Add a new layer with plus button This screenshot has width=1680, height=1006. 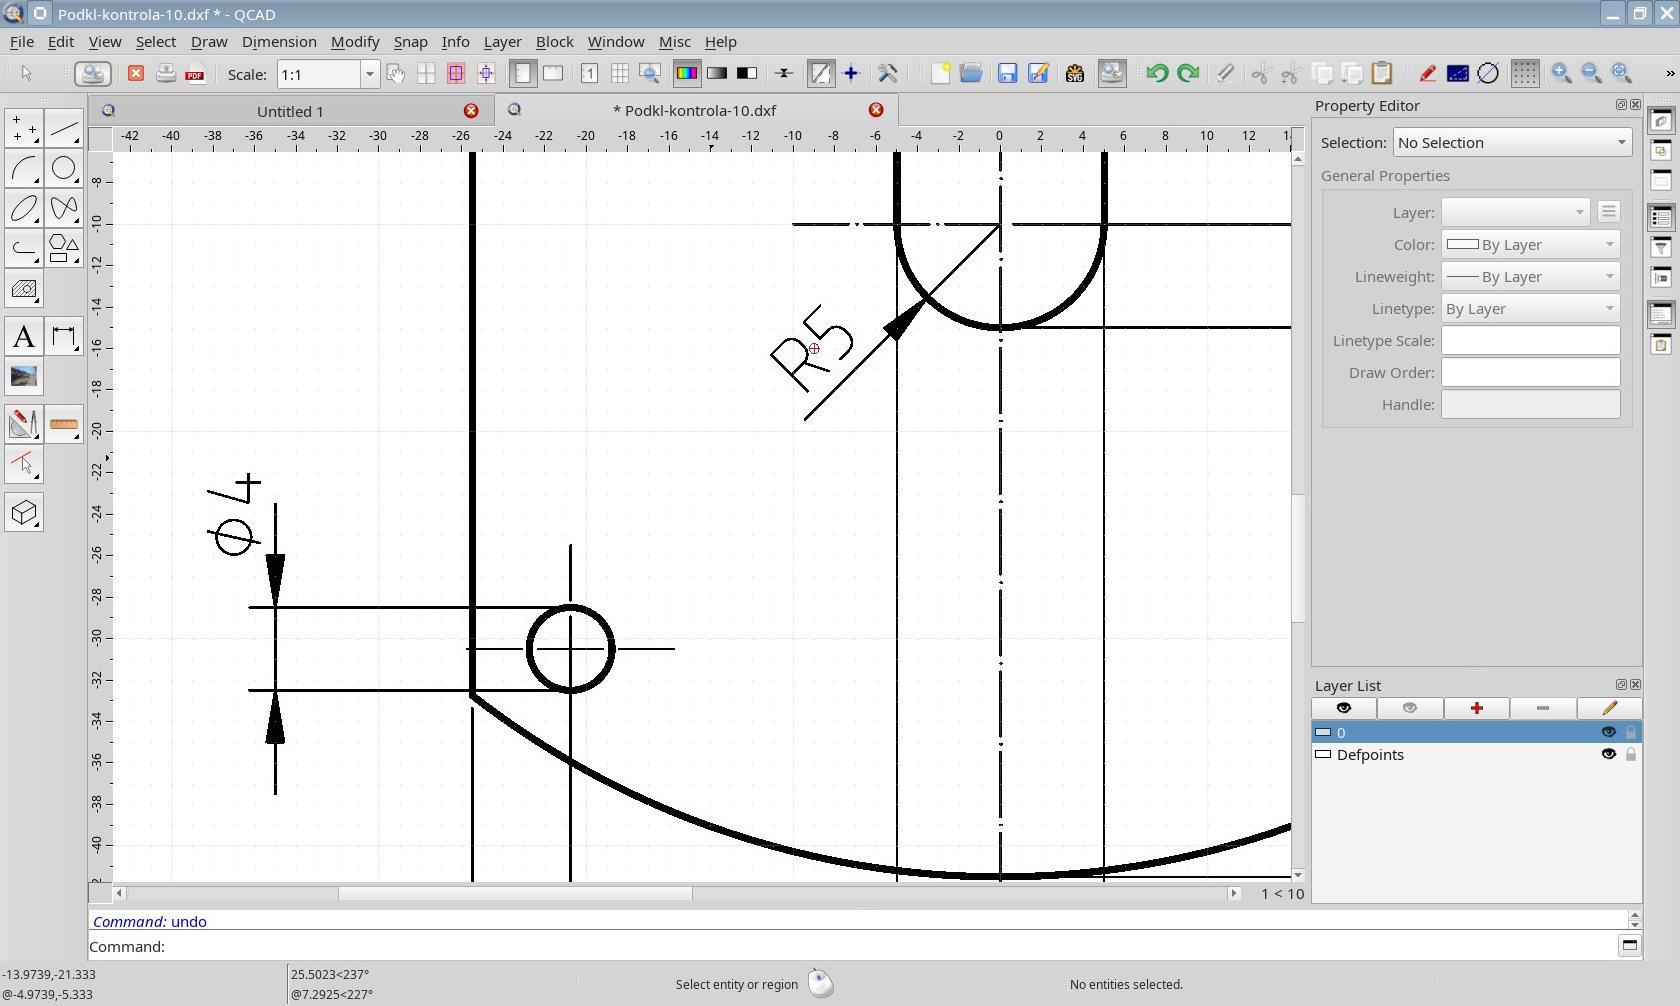[x=1476, y=708]
